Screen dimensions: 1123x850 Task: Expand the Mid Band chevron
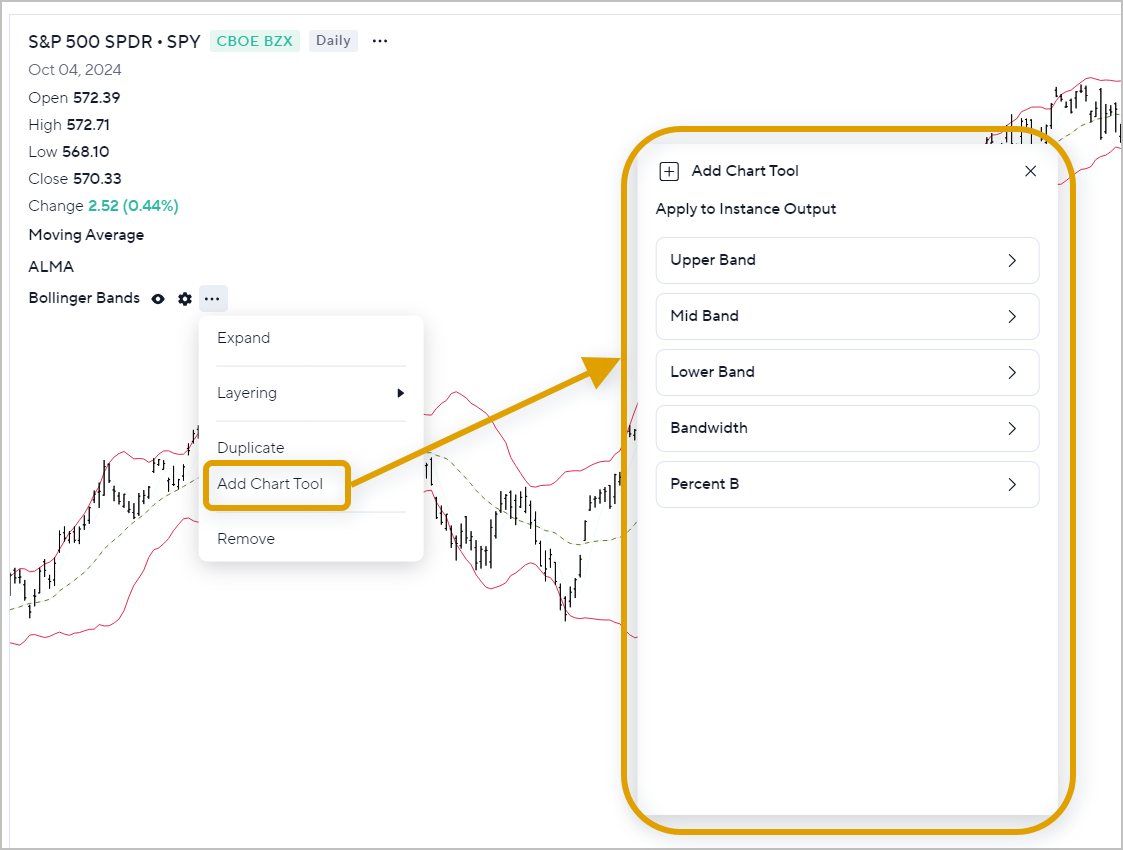tap(1012, 317)
